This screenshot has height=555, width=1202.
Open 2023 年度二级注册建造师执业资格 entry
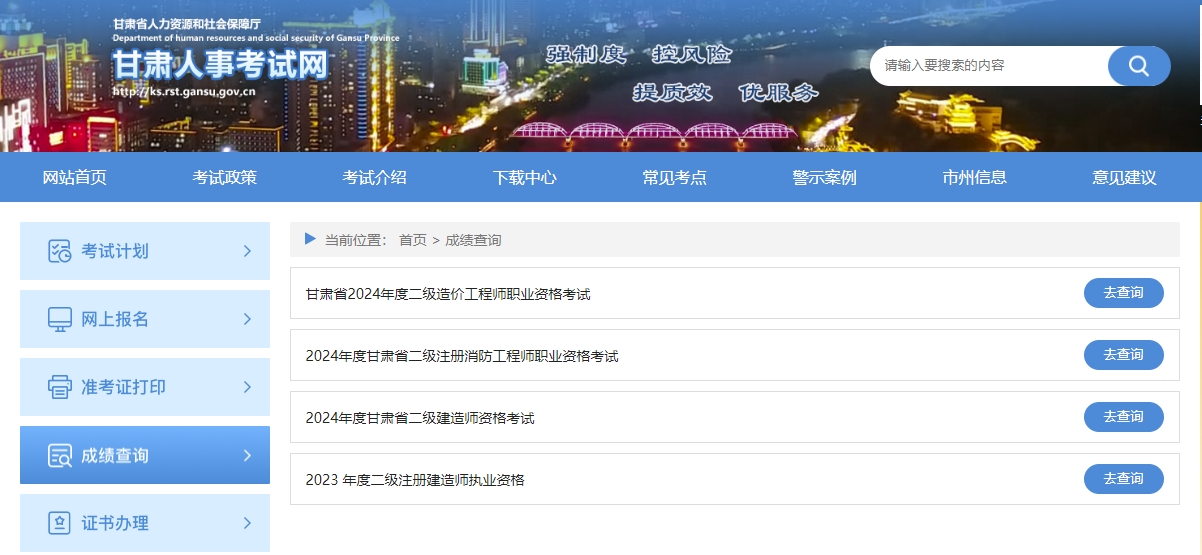click(415, 480)
